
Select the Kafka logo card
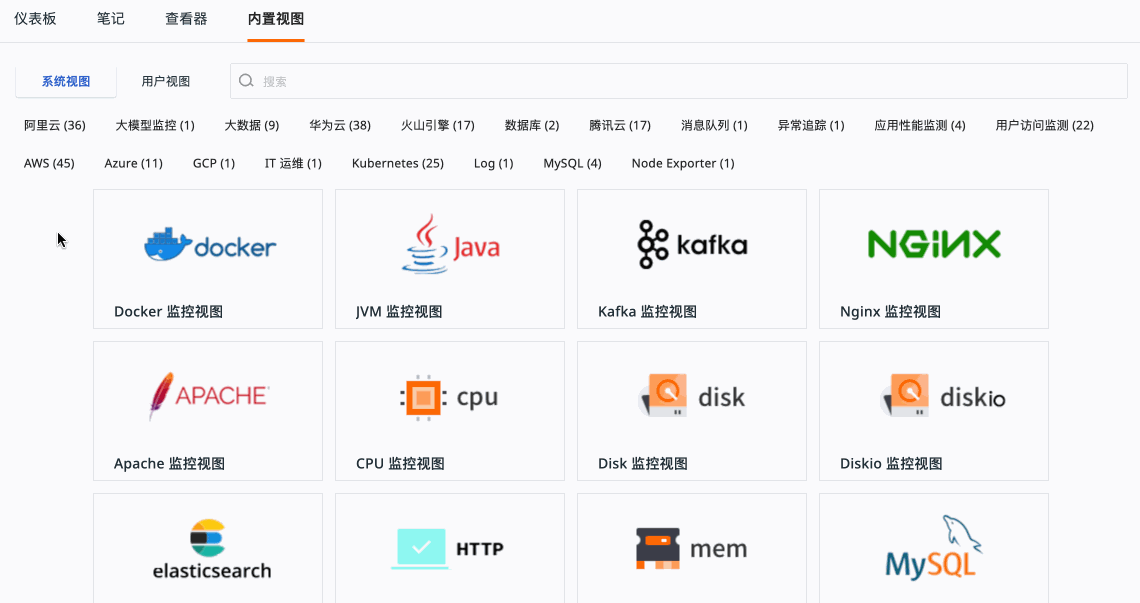(x=692, y=245)
